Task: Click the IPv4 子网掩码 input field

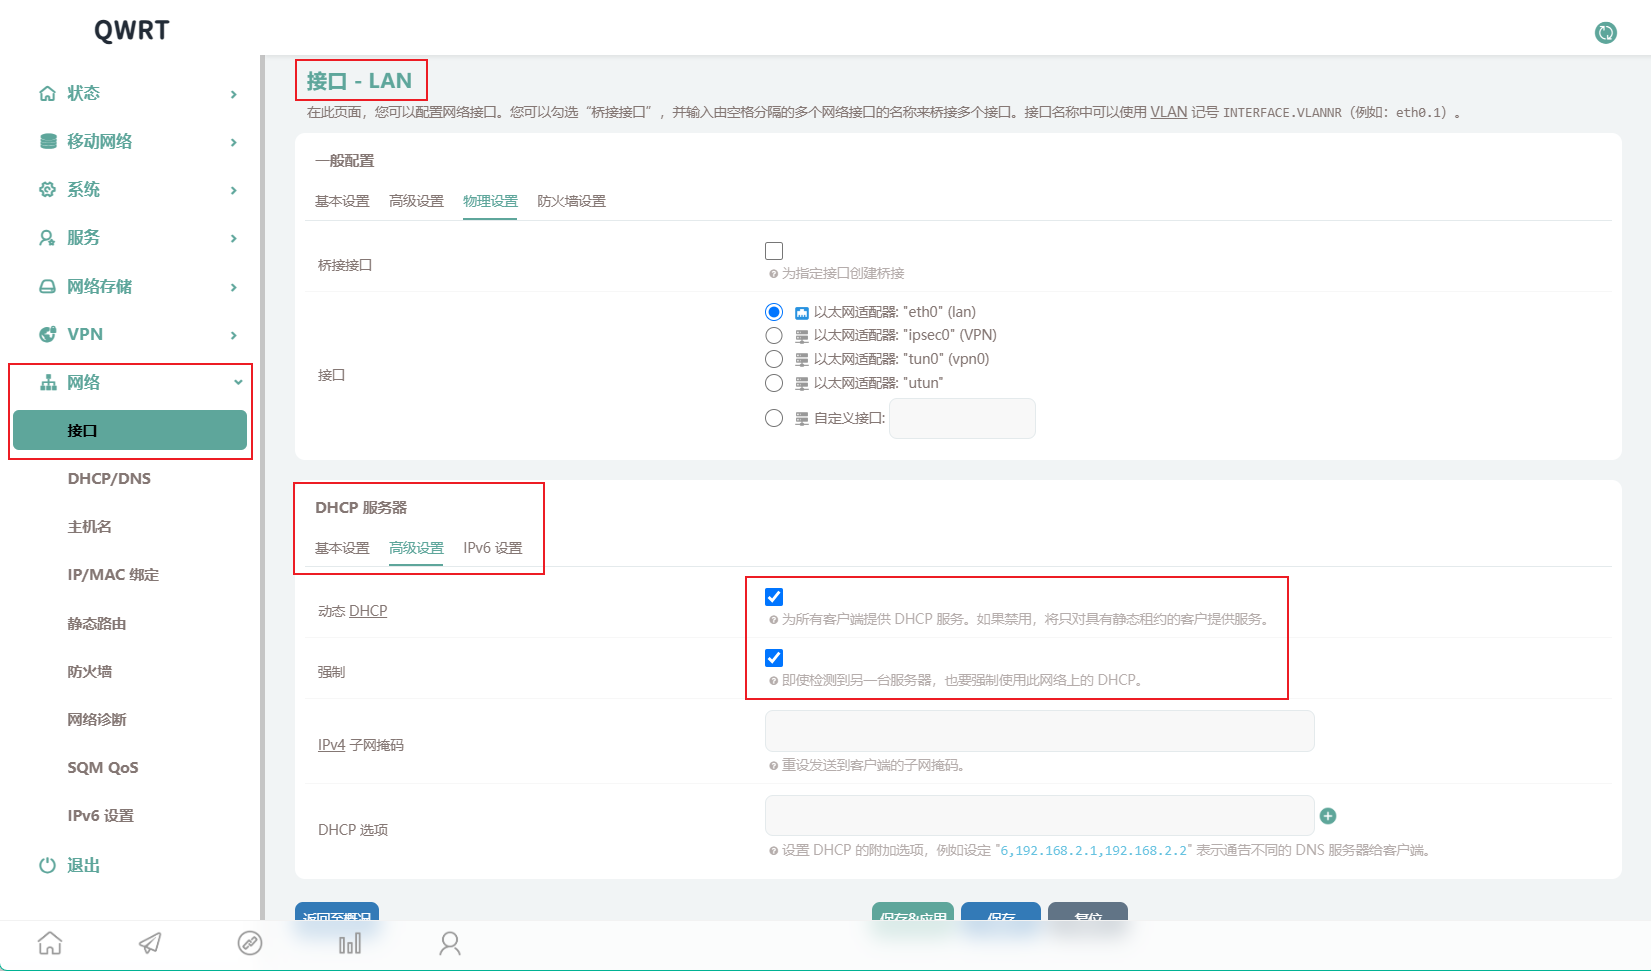Action: pos(1039,731)
